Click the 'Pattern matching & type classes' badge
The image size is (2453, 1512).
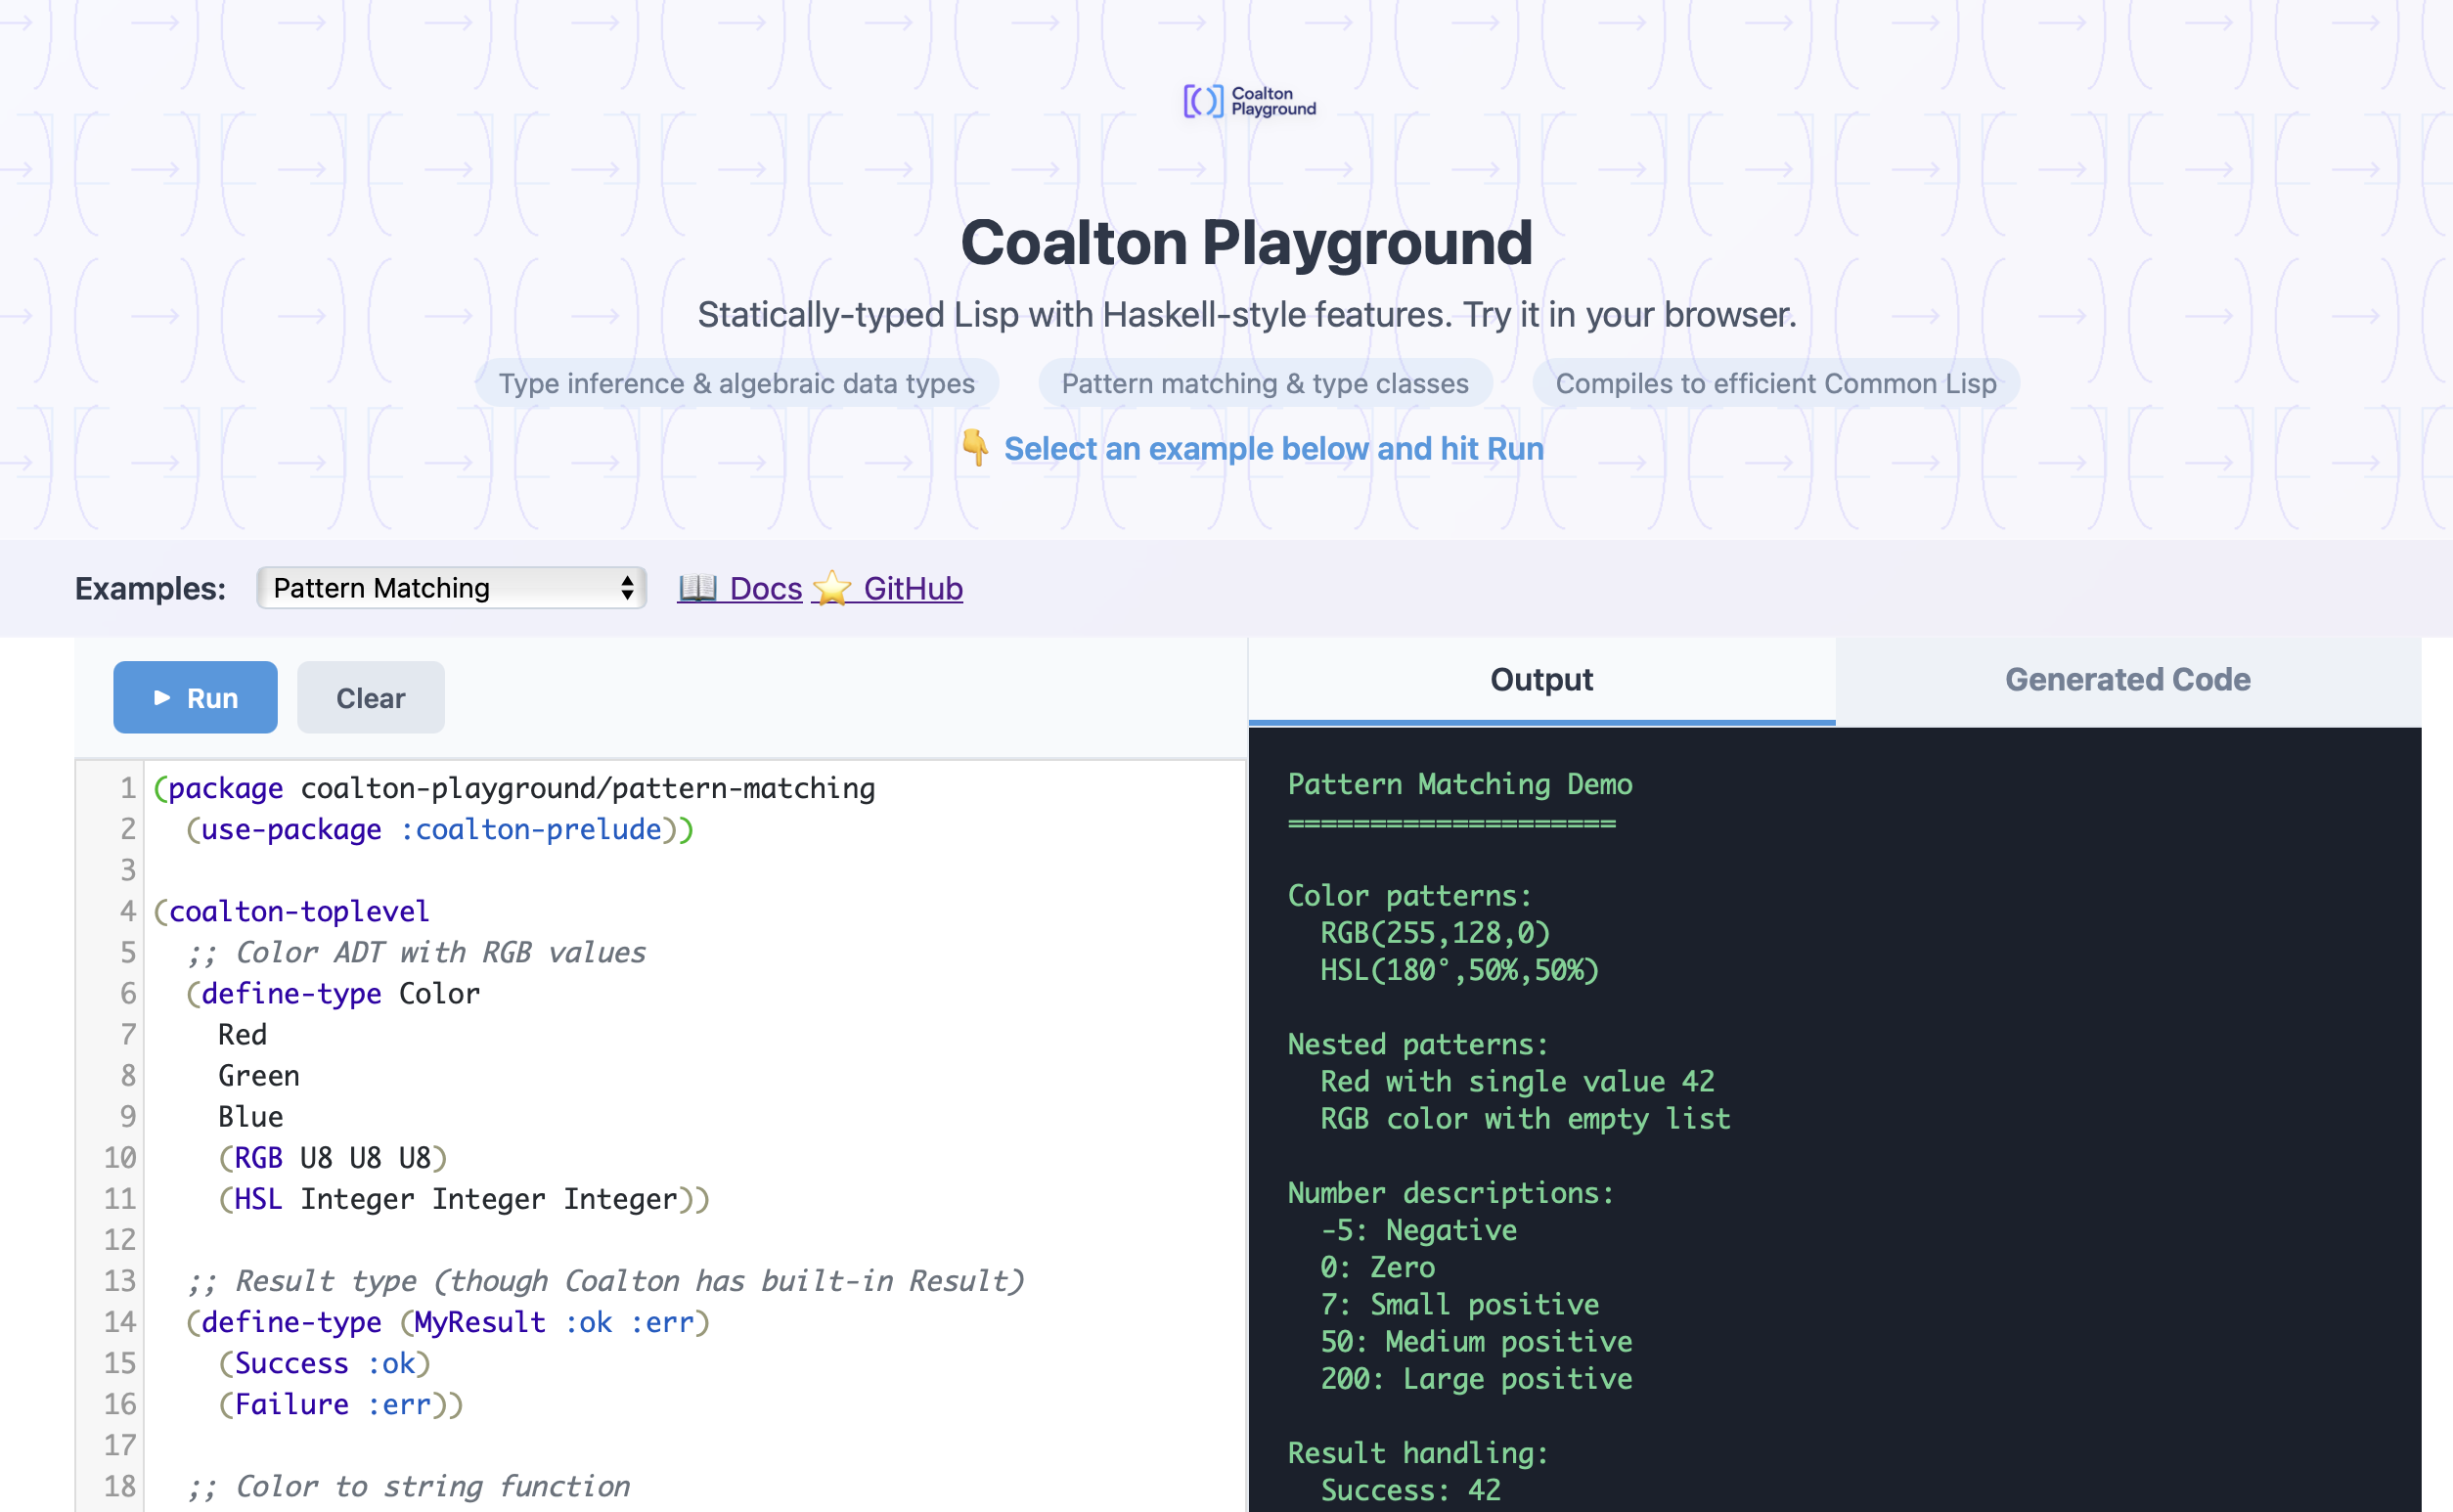pyautogui.click(x=1264, y=383)
